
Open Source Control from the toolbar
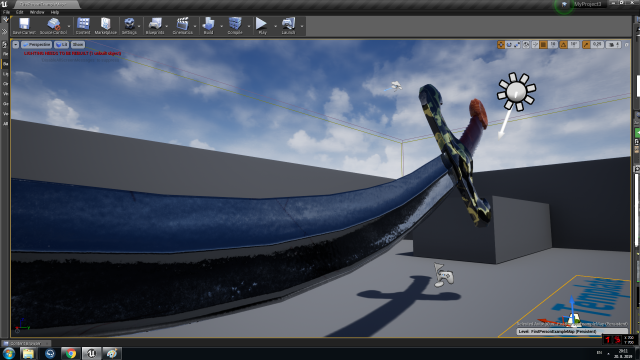click(x=53, y=26)
